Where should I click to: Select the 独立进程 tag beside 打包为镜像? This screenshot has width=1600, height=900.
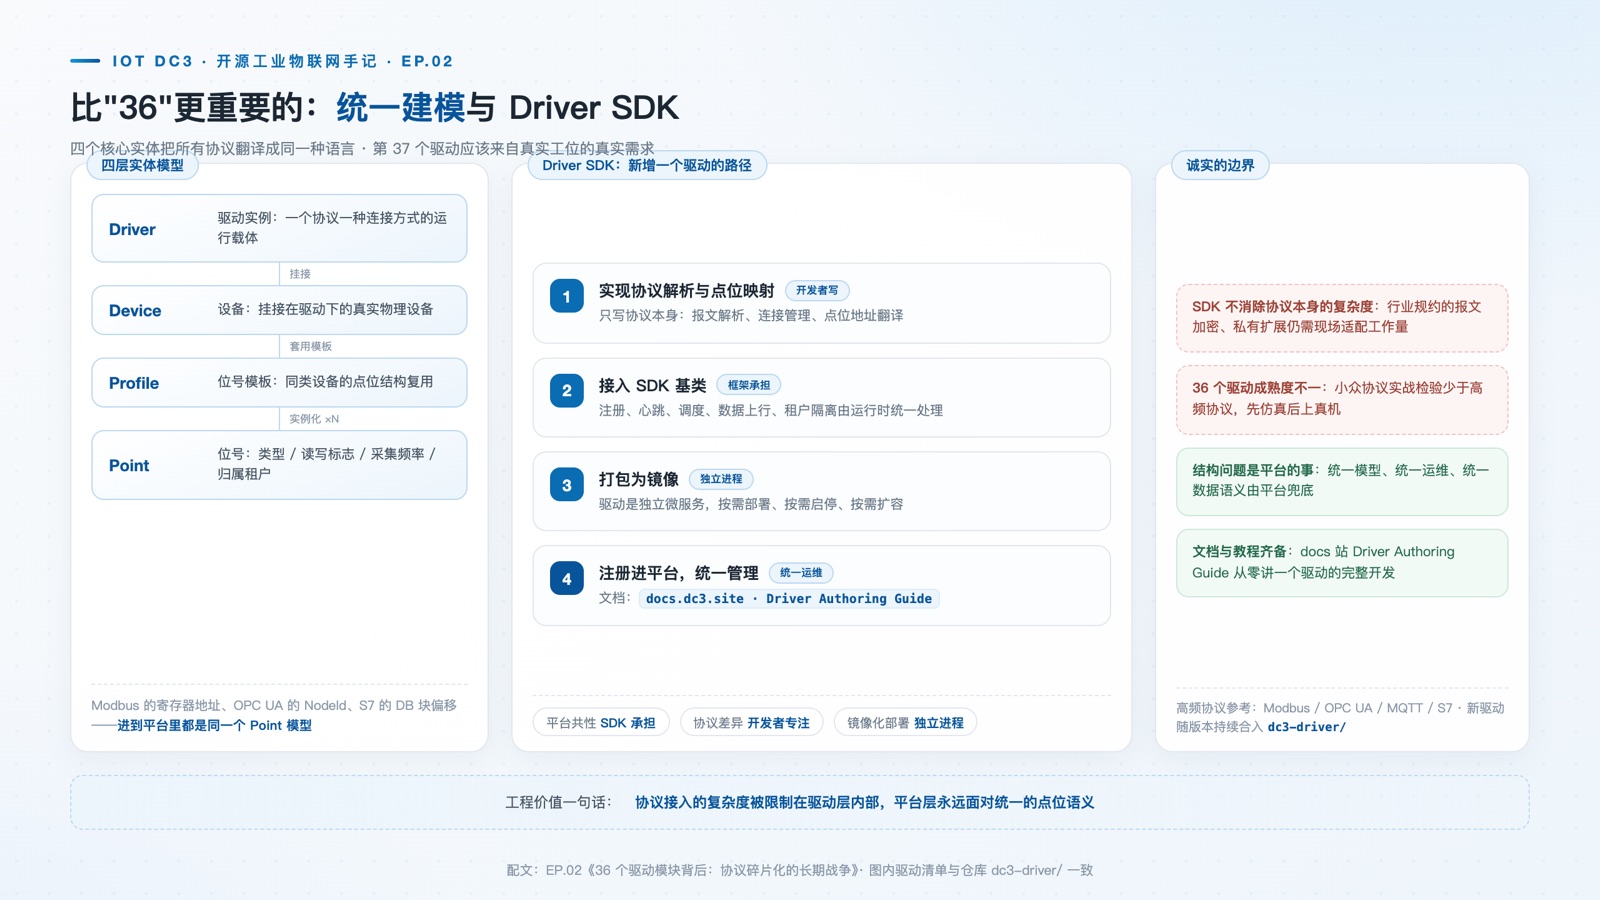click(721, 479)
